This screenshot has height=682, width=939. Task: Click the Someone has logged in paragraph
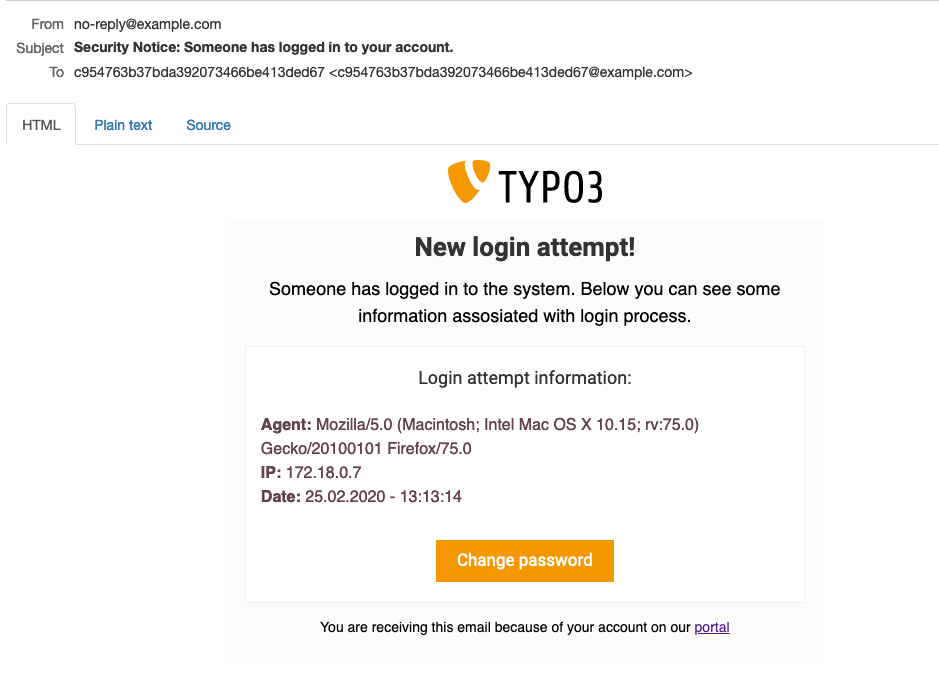(x=525, y=302)
